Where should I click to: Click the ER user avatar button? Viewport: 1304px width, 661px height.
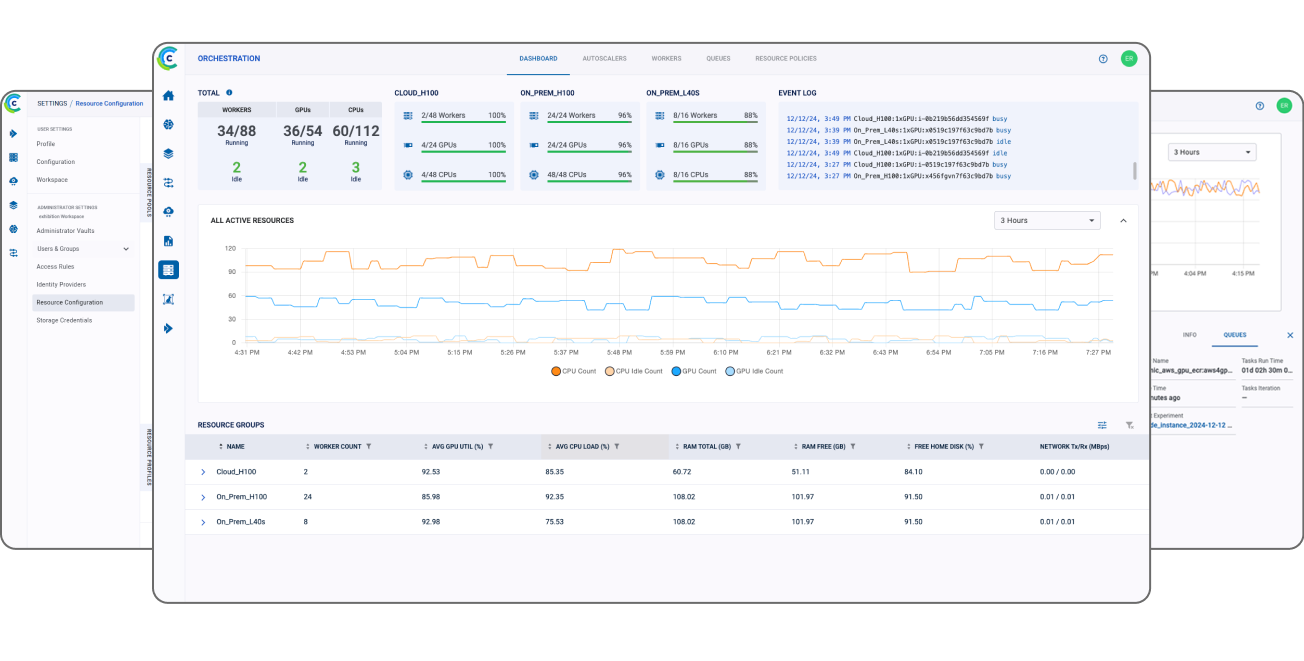(1129, 58)
